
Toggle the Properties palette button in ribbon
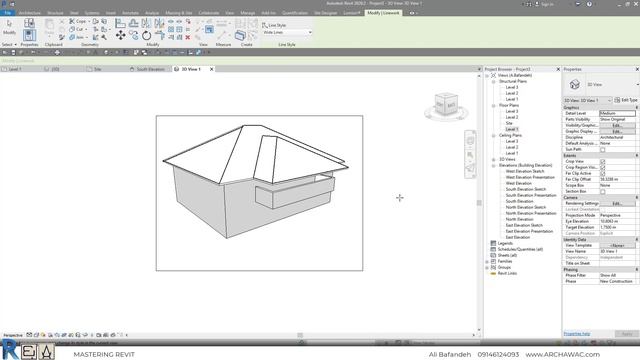click(x=29, y=35)
